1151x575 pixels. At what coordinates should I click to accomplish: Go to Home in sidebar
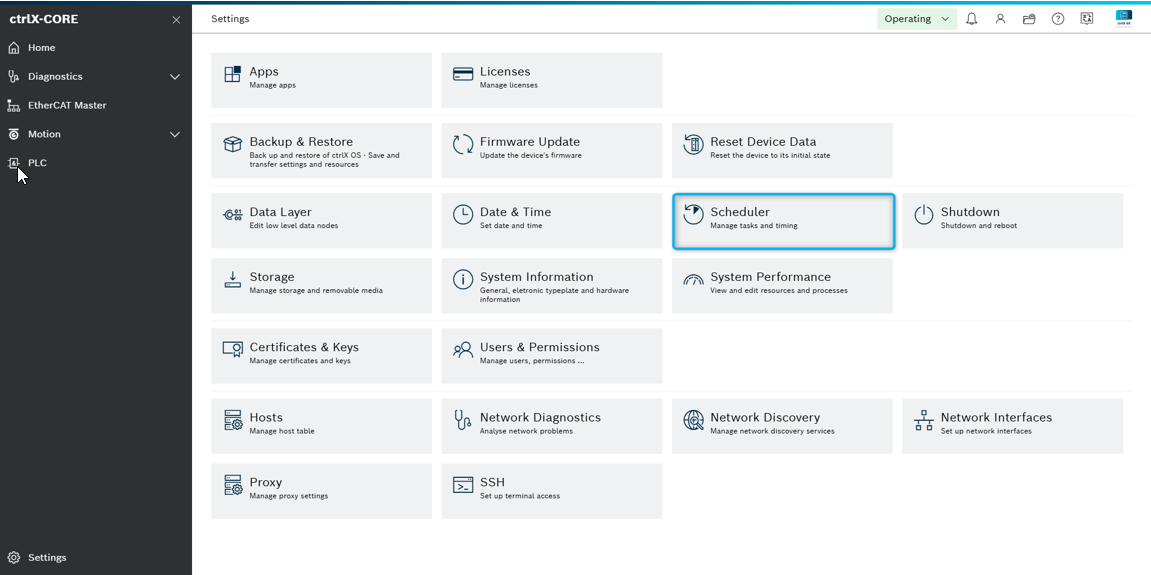pos(41,48)
